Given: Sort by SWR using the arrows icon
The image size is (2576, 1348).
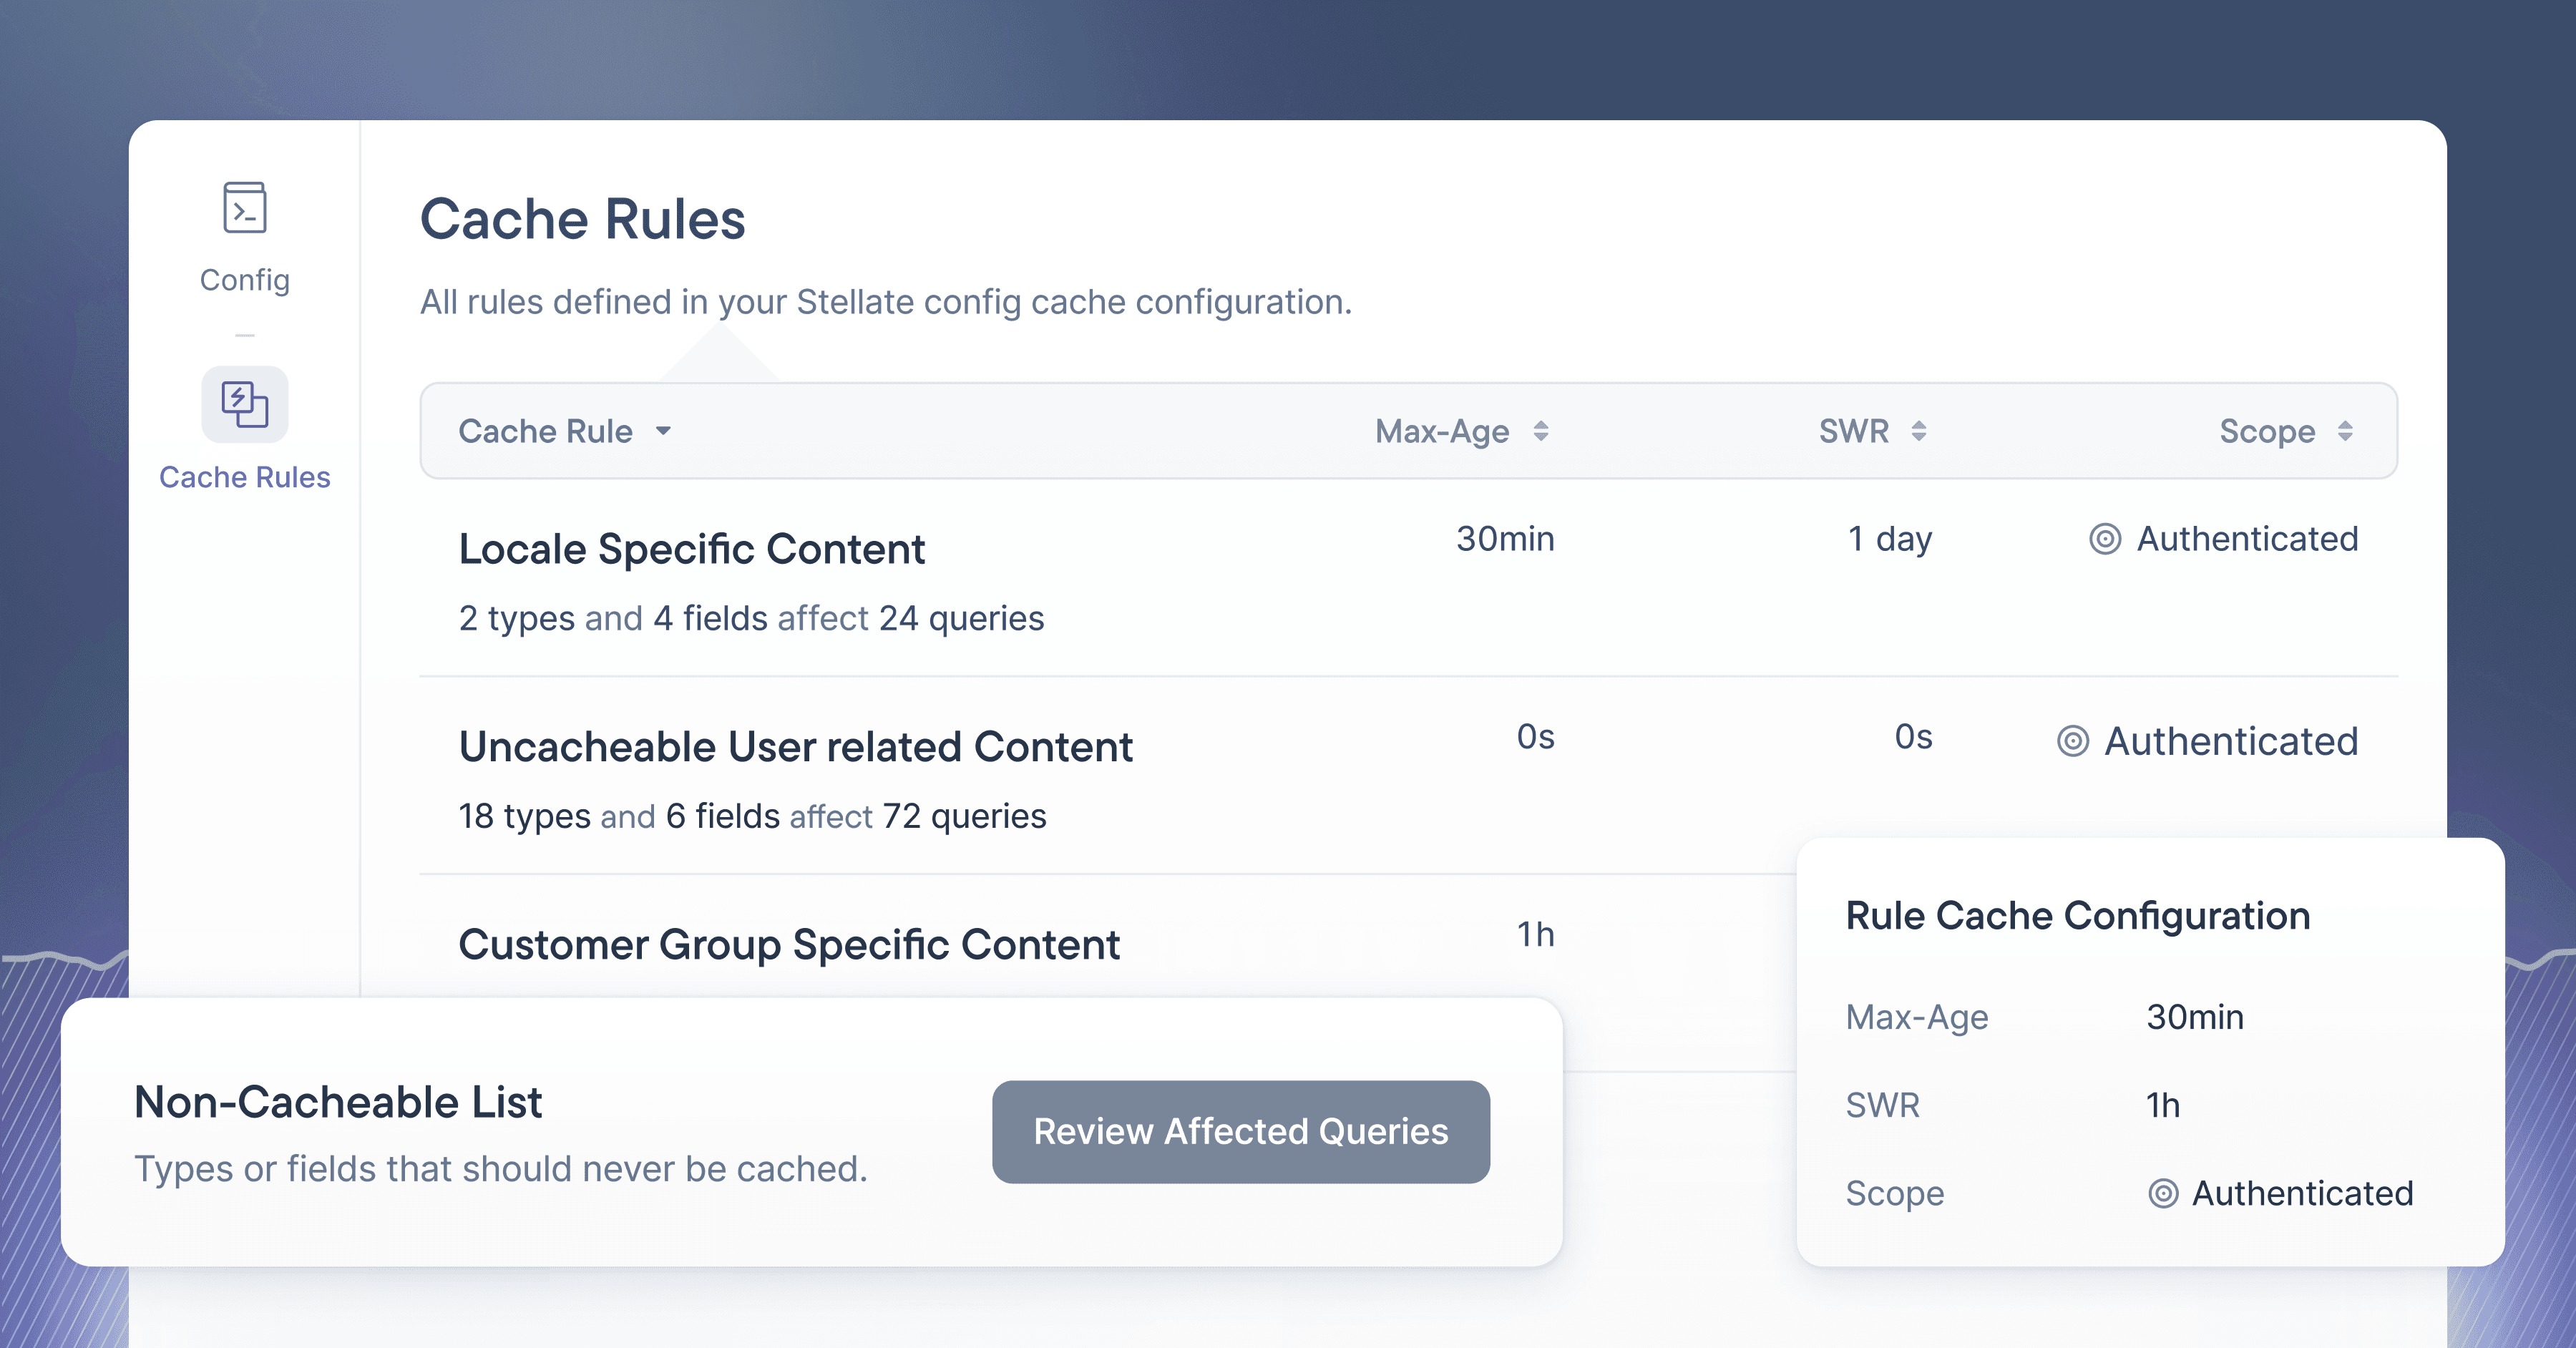Looking at the screenshot, I should pyautogui.click(x=1918, y=431).
